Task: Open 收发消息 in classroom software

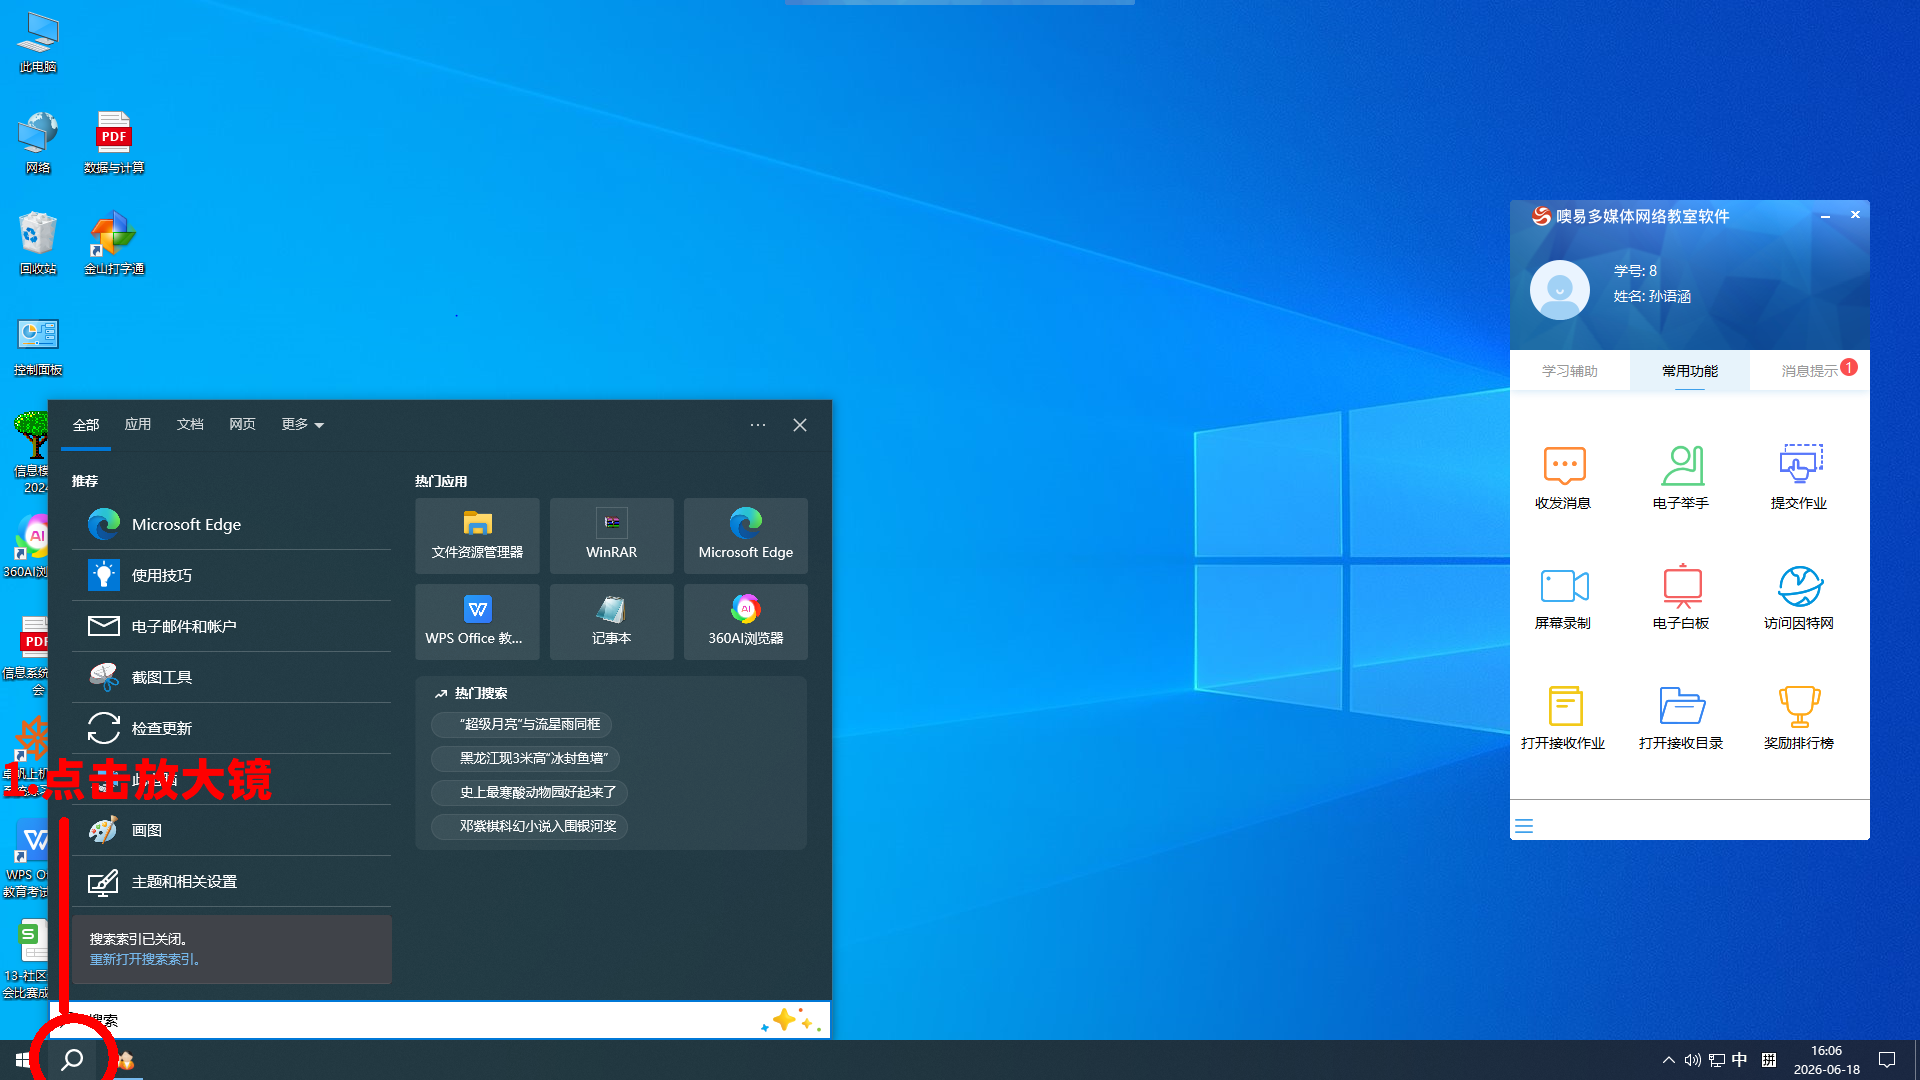Action: (x=1563, y=477)
